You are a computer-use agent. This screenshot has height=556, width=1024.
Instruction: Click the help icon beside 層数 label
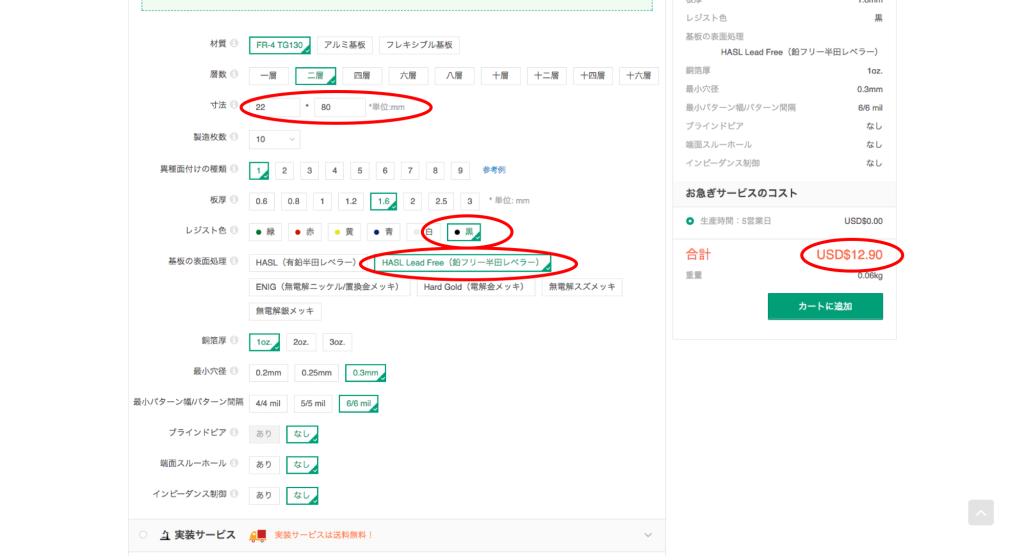pos(234,75)
